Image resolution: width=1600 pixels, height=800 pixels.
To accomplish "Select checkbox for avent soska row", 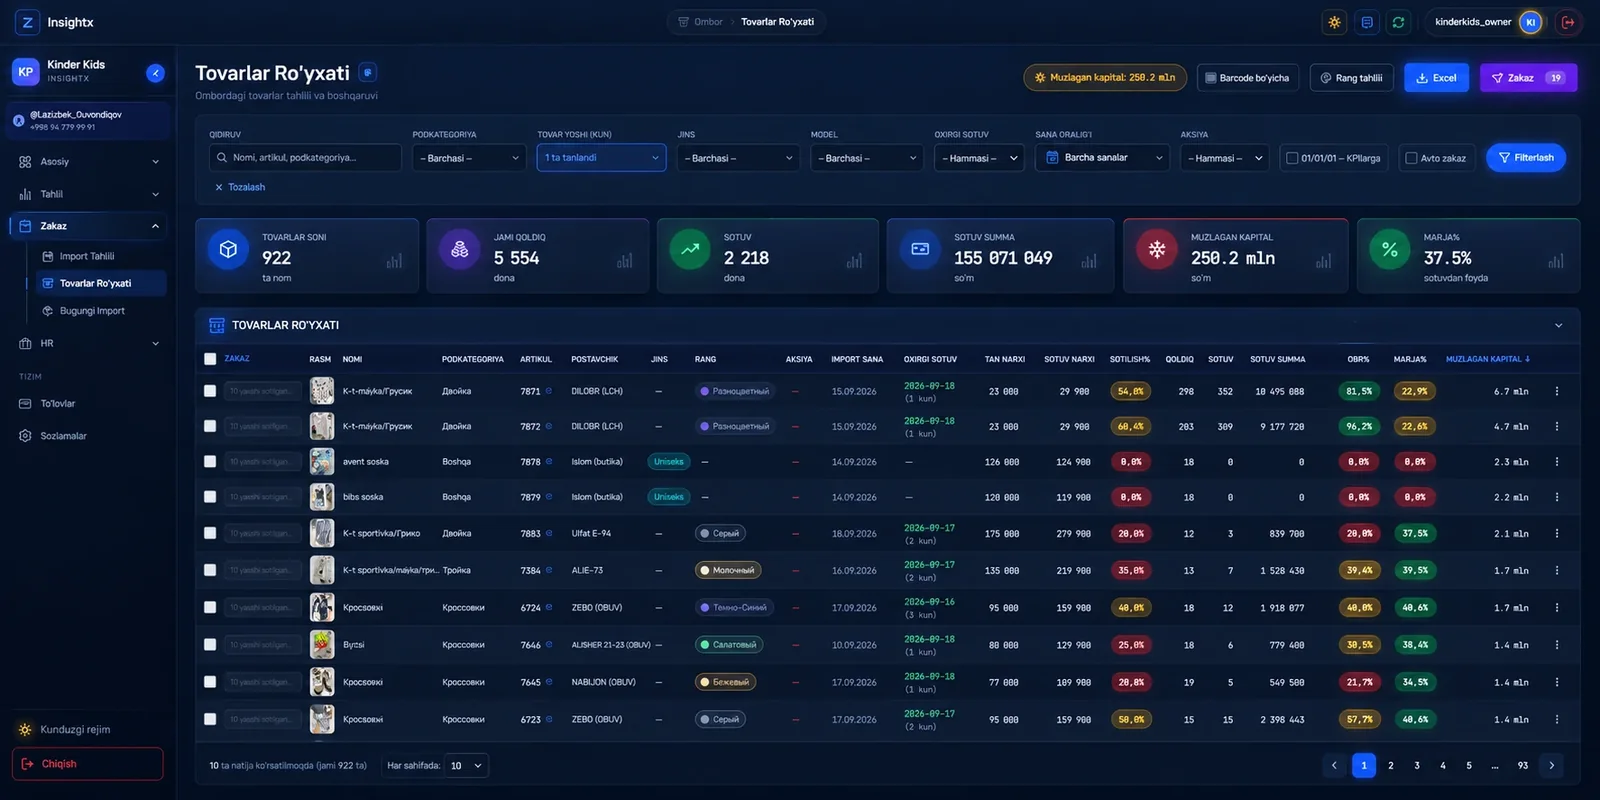I will (210, 462).
